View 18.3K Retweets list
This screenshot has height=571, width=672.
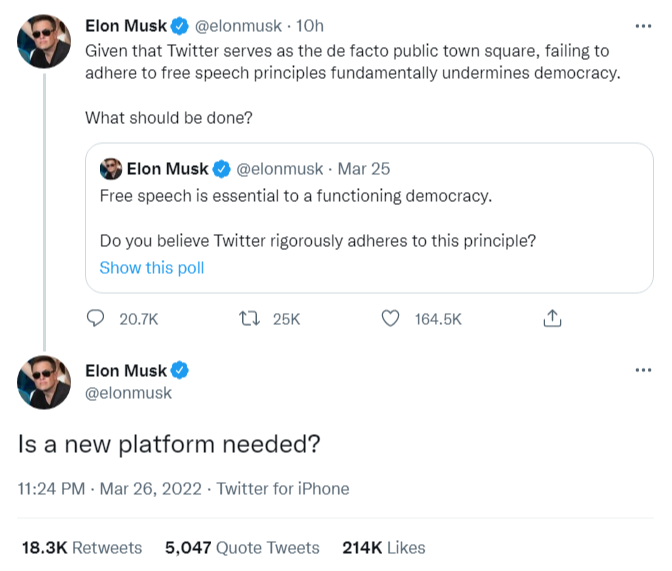[x=82, y=547]
